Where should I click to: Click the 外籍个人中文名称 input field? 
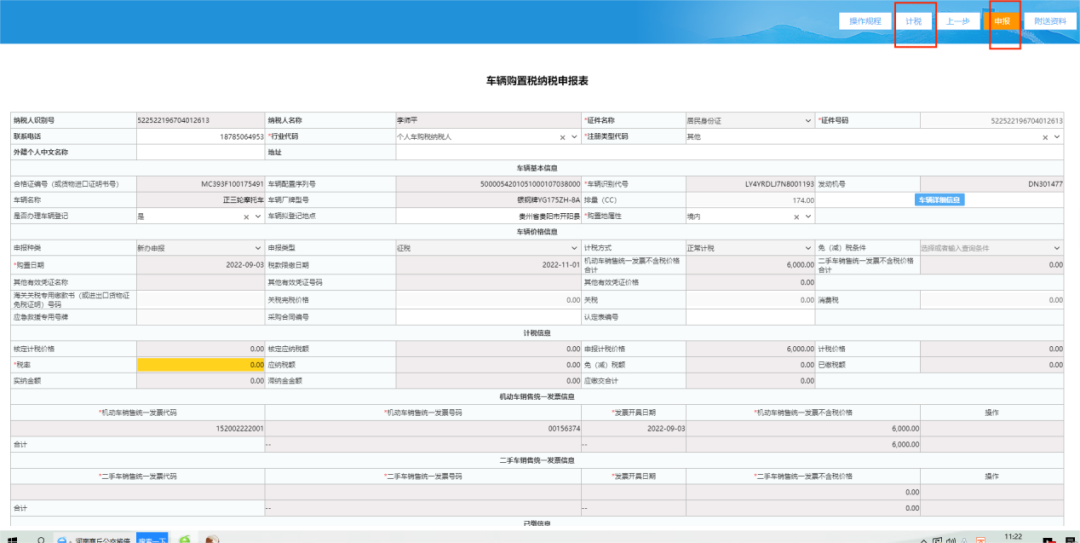pyautogui.click(x=200, y=152)
